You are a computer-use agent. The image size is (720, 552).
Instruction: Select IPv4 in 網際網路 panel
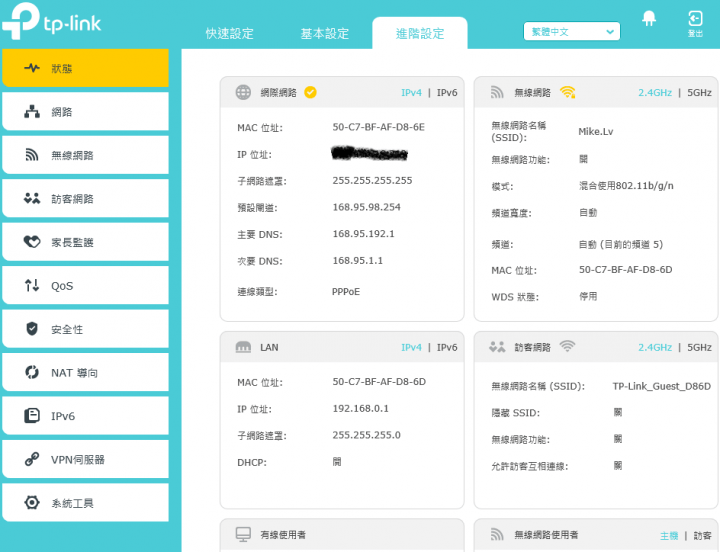(411, 93)
